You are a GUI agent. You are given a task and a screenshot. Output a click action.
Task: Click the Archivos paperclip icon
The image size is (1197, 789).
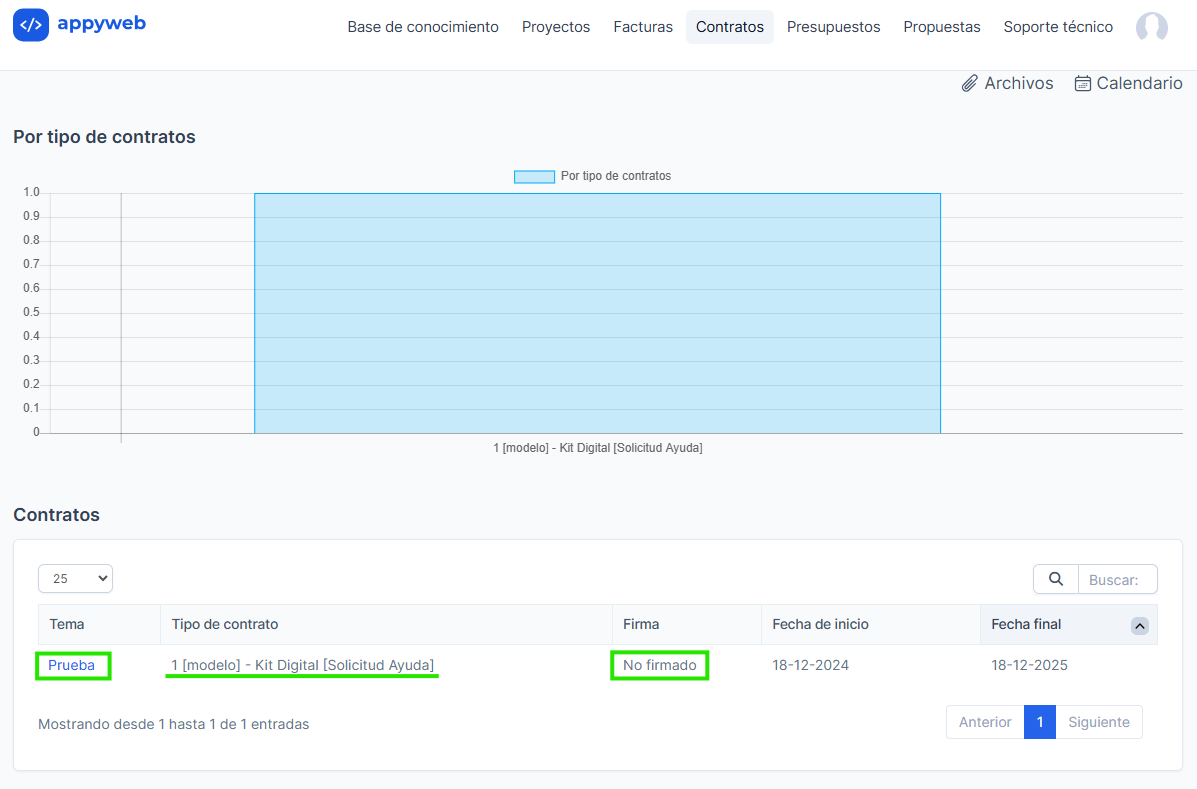tap(969, 84)
